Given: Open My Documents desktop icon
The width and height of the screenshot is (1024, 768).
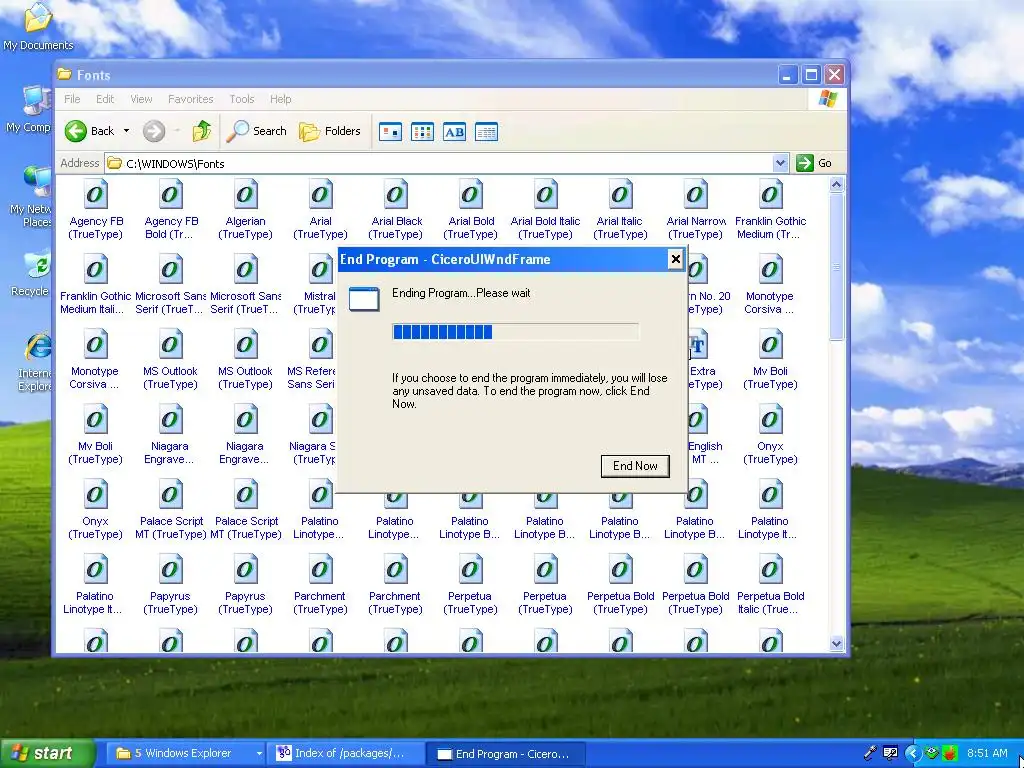Looking at the screenshot, I should tap(38, 27).
